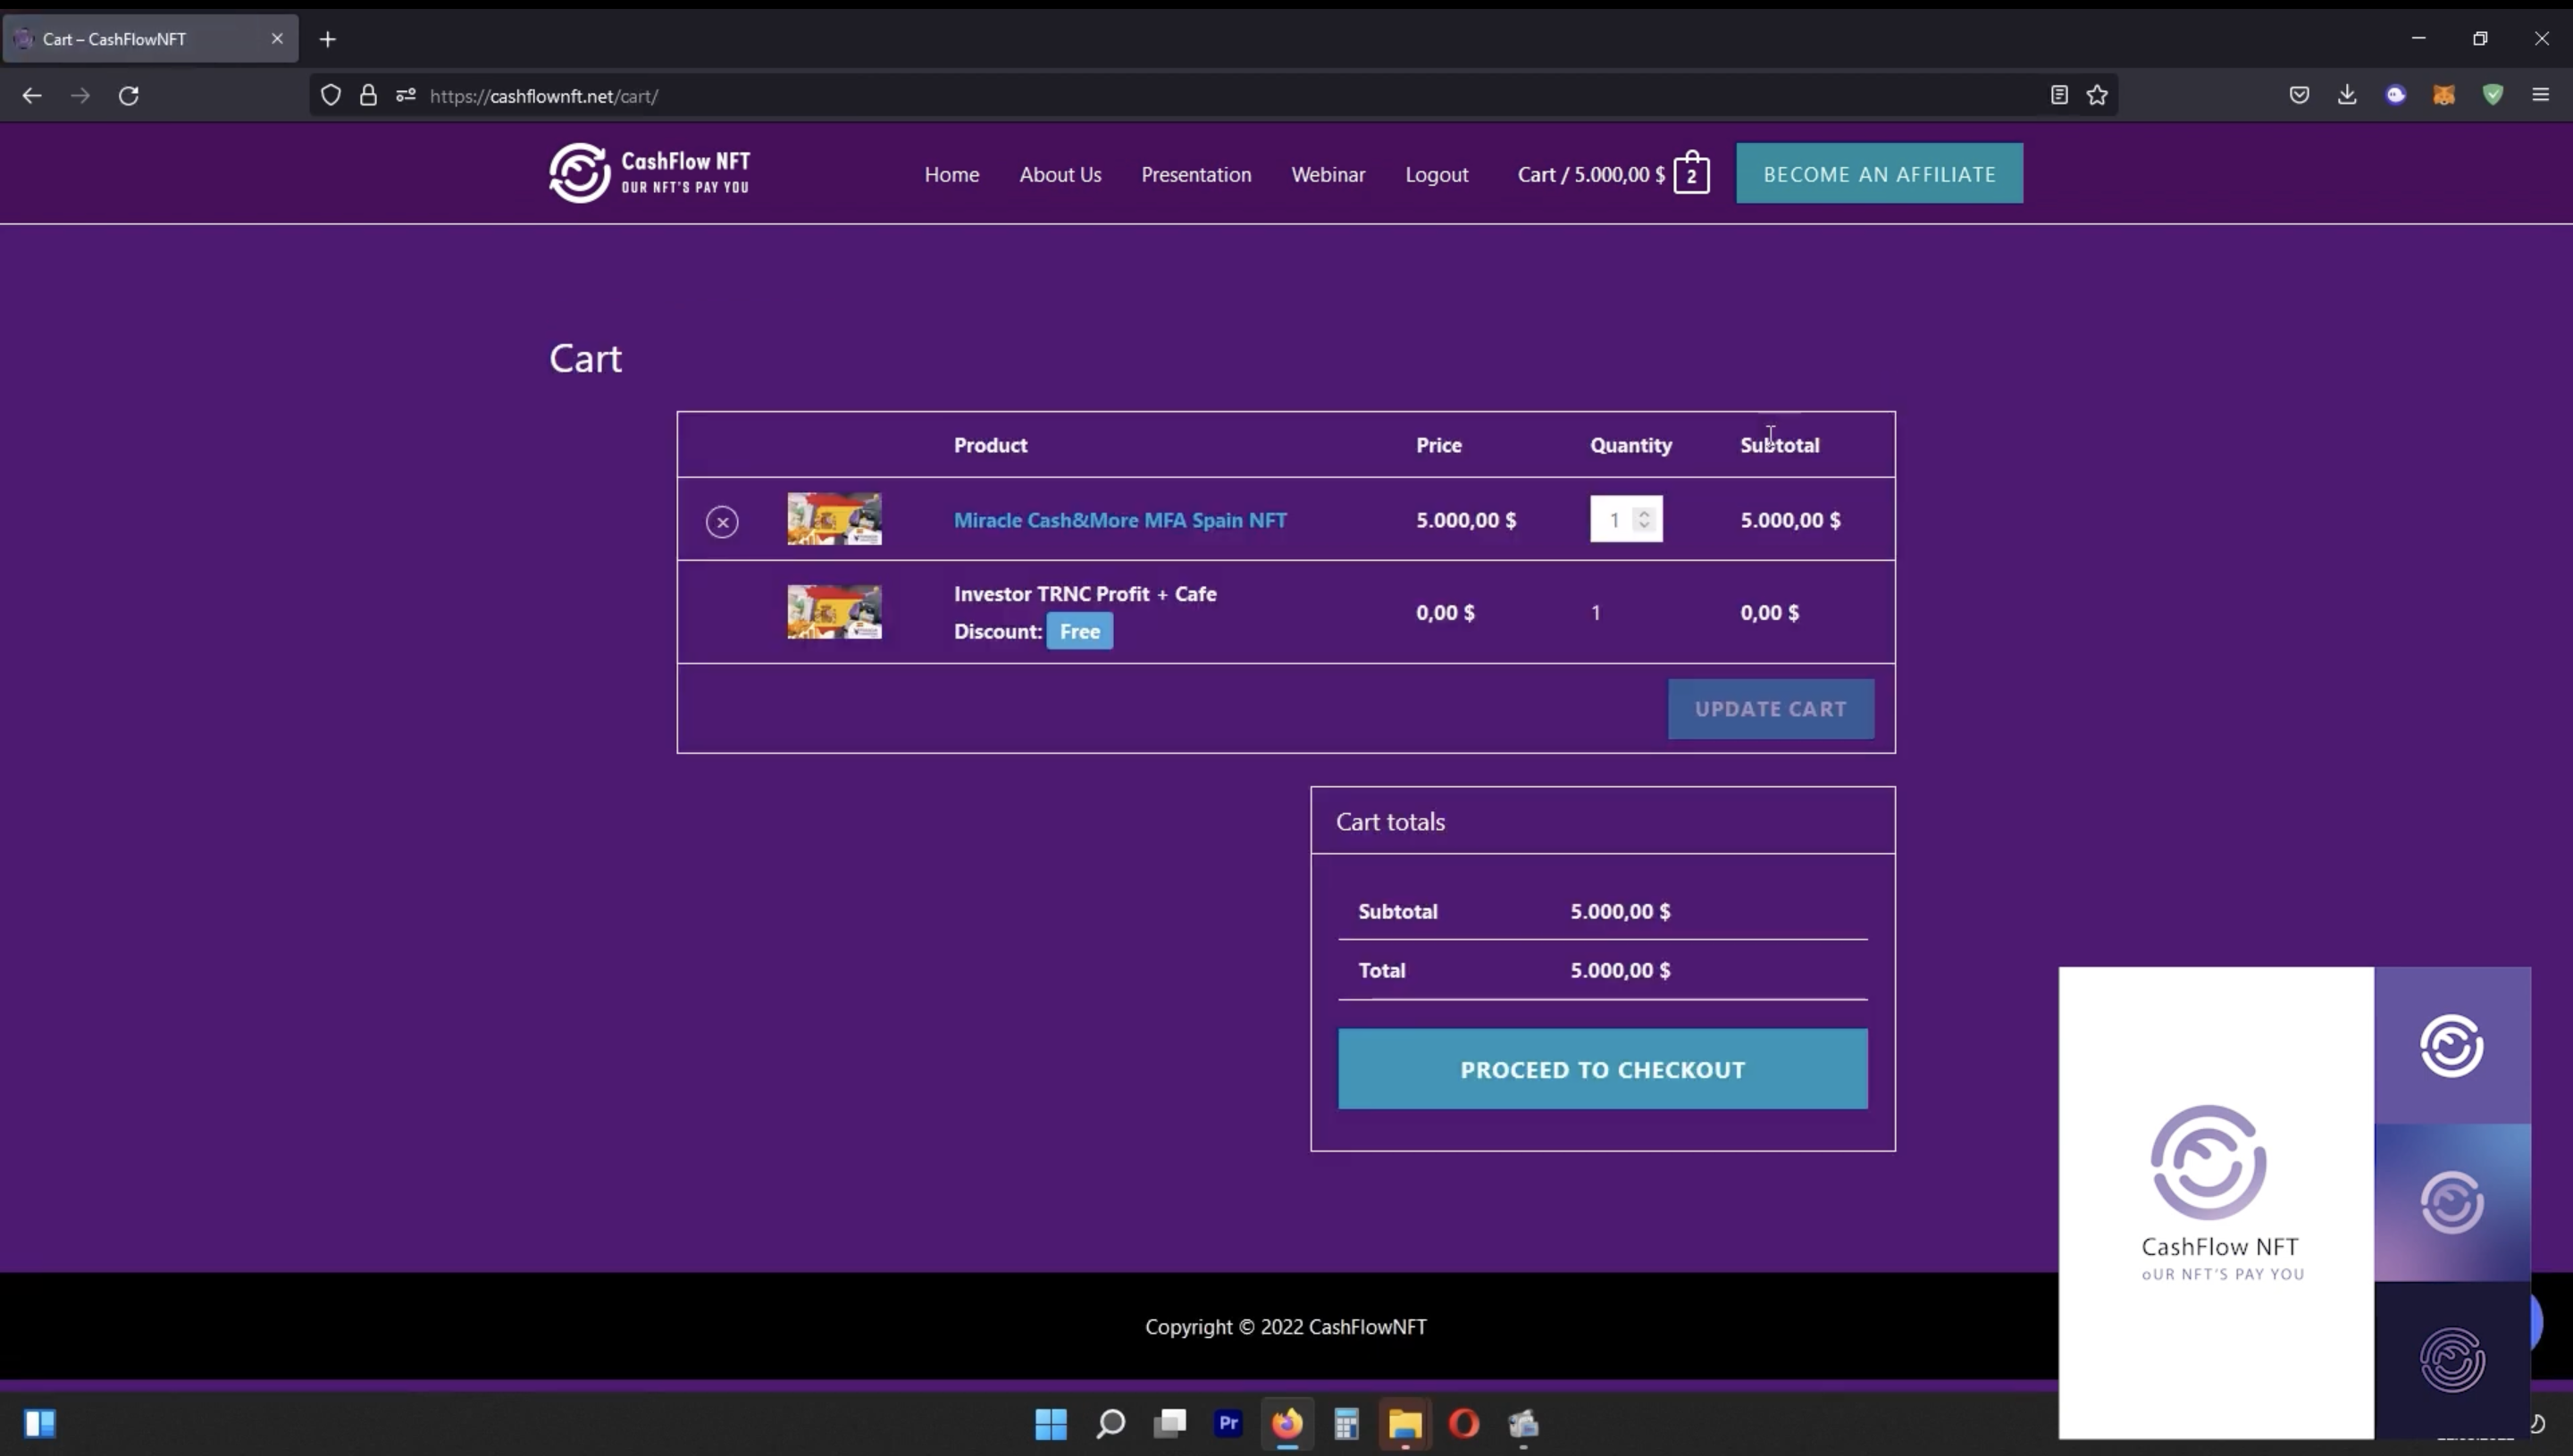Open the Calculator app on taskbar
This screenshot has width=2573, height=1456.
(x=1346, y=1423)
